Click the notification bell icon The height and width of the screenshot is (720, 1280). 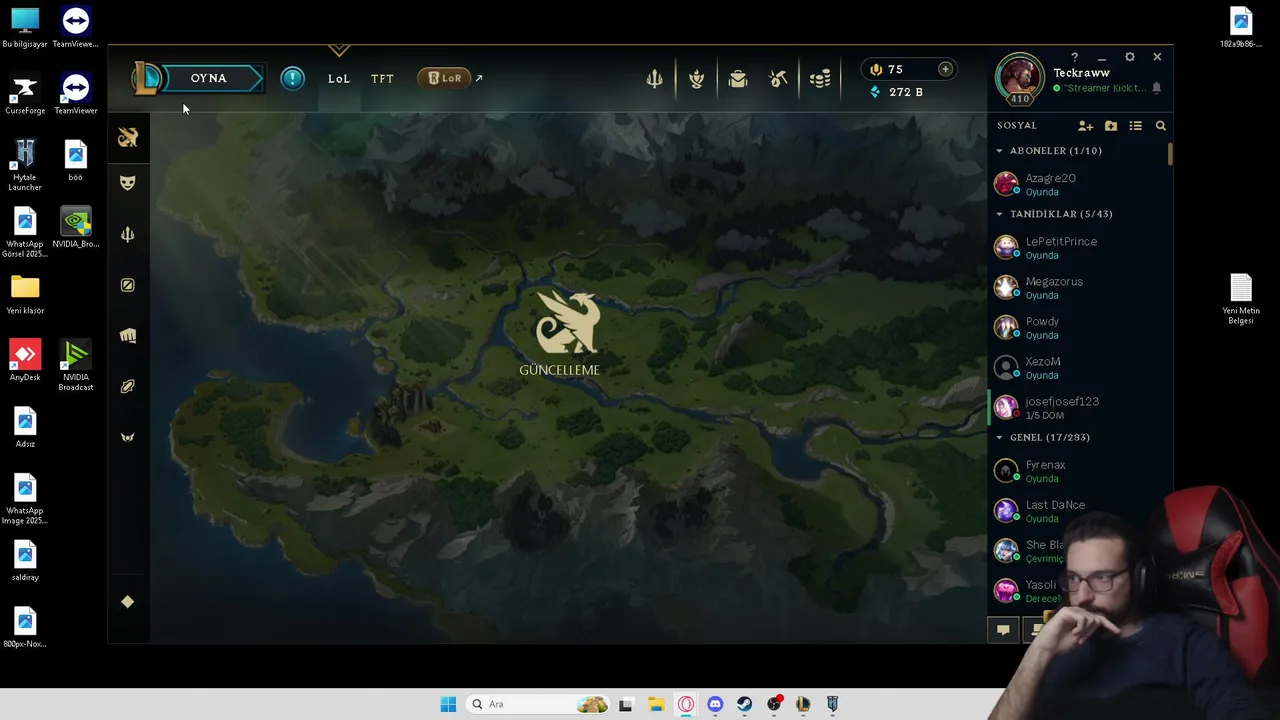pyautogui.click(x=1156, y=88)
